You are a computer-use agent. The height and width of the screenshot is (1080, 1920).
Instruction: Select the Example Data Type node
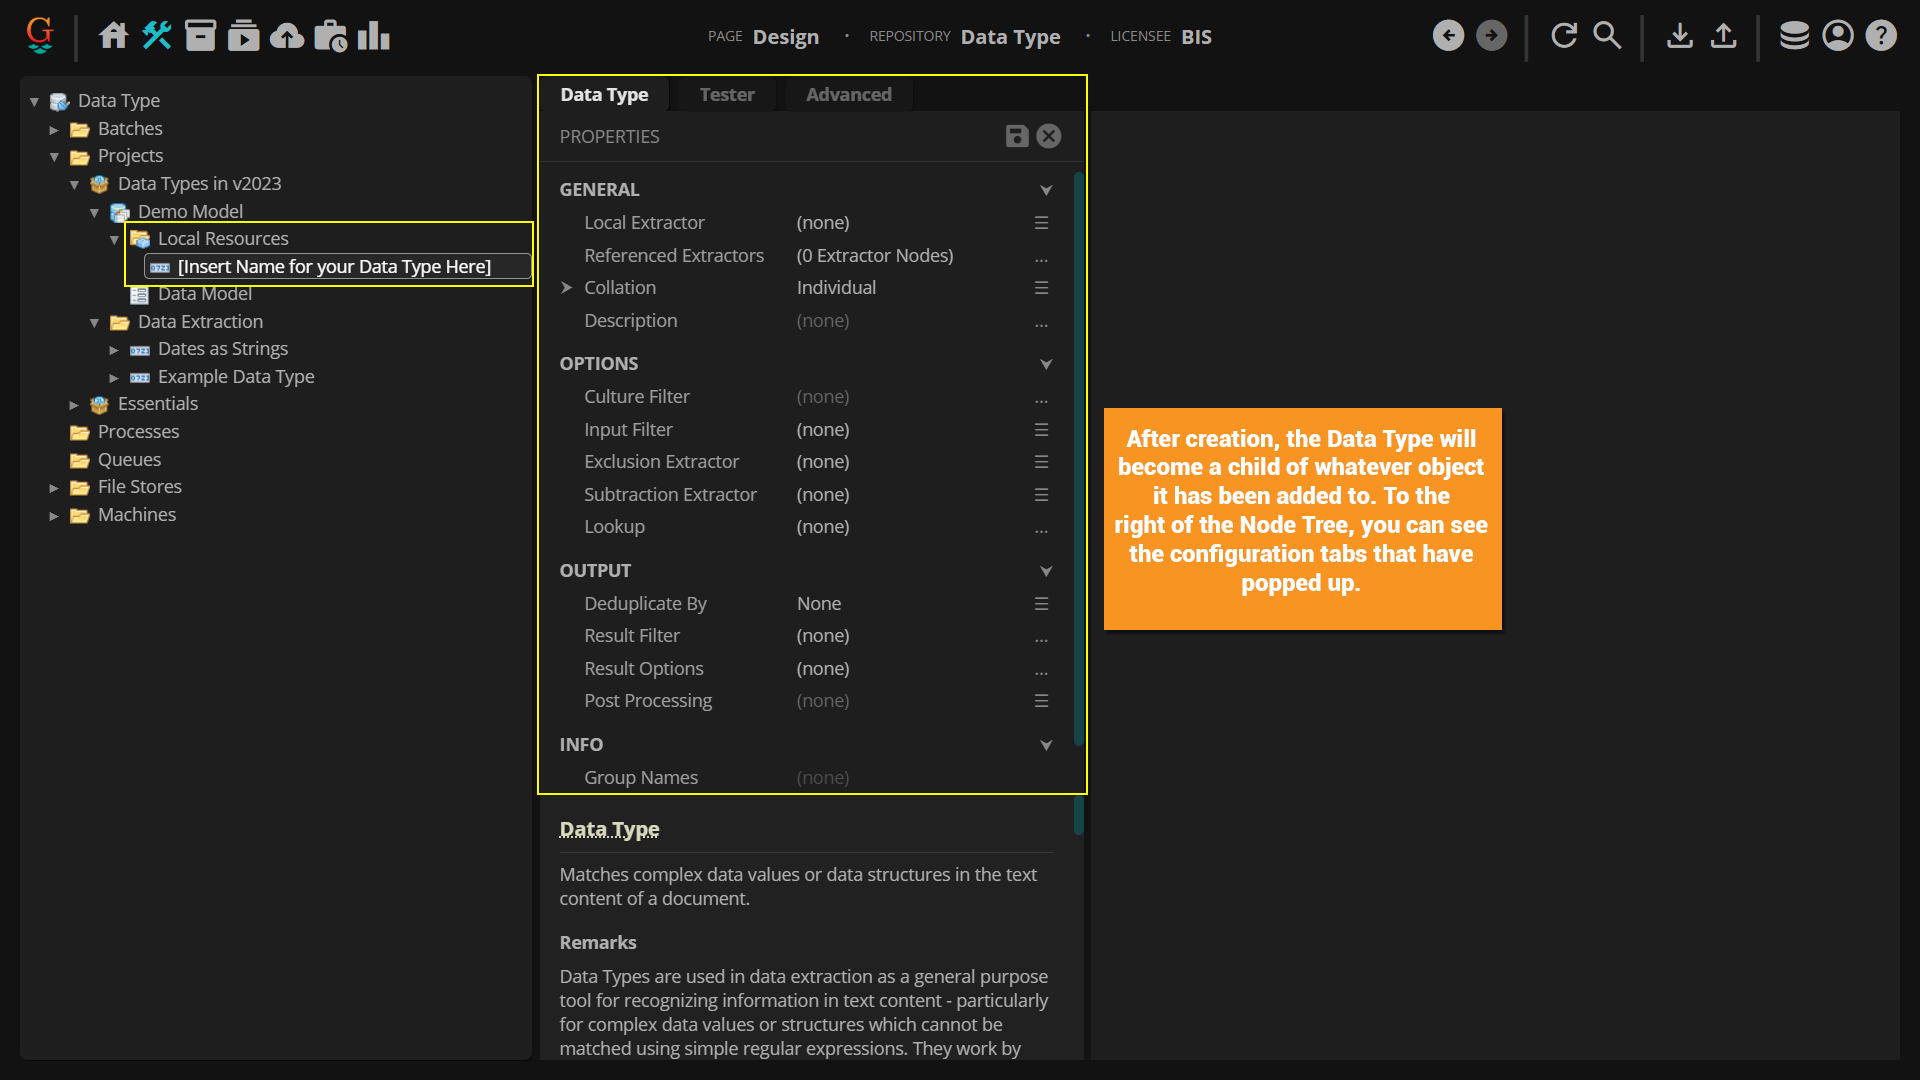[236, 377]
